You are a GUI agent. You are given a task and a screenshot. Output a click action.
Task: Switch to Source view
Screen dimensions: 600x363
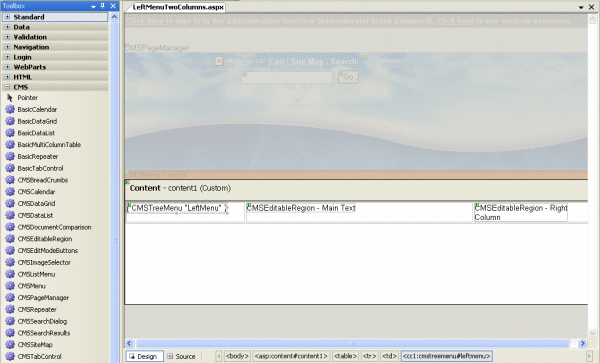(x=181, y=356)
